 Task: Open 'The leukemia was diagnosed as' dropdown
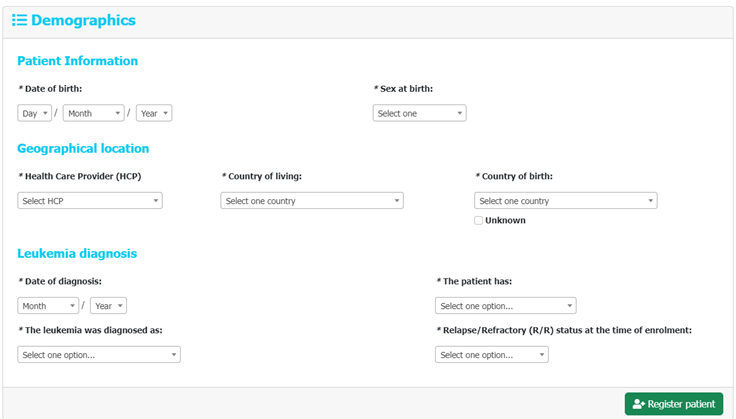(x=99, y=355)
